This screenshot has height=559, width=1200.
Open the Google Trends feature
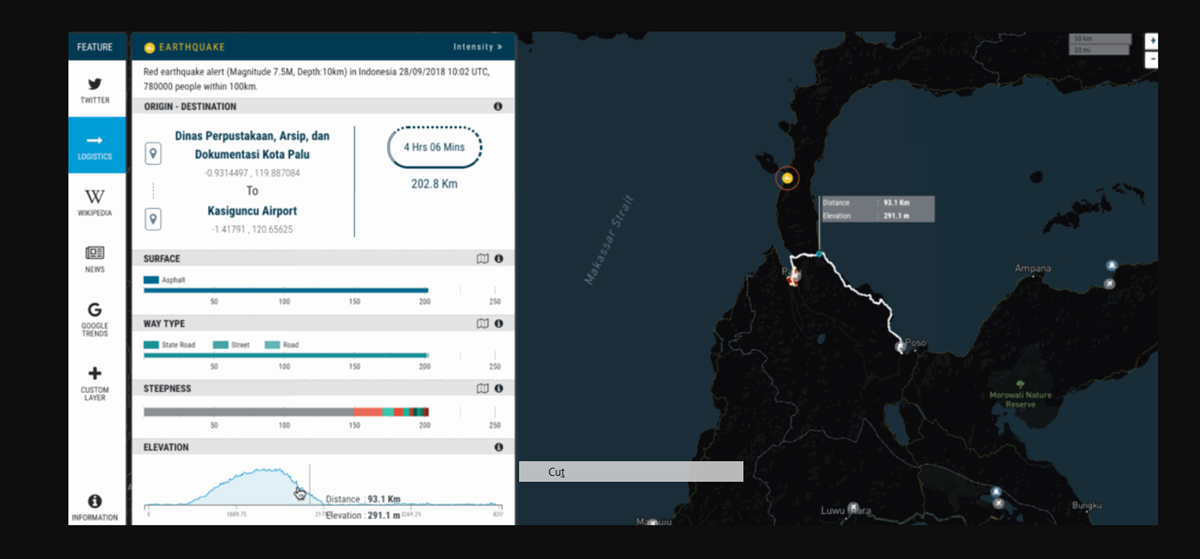(96, 317)
